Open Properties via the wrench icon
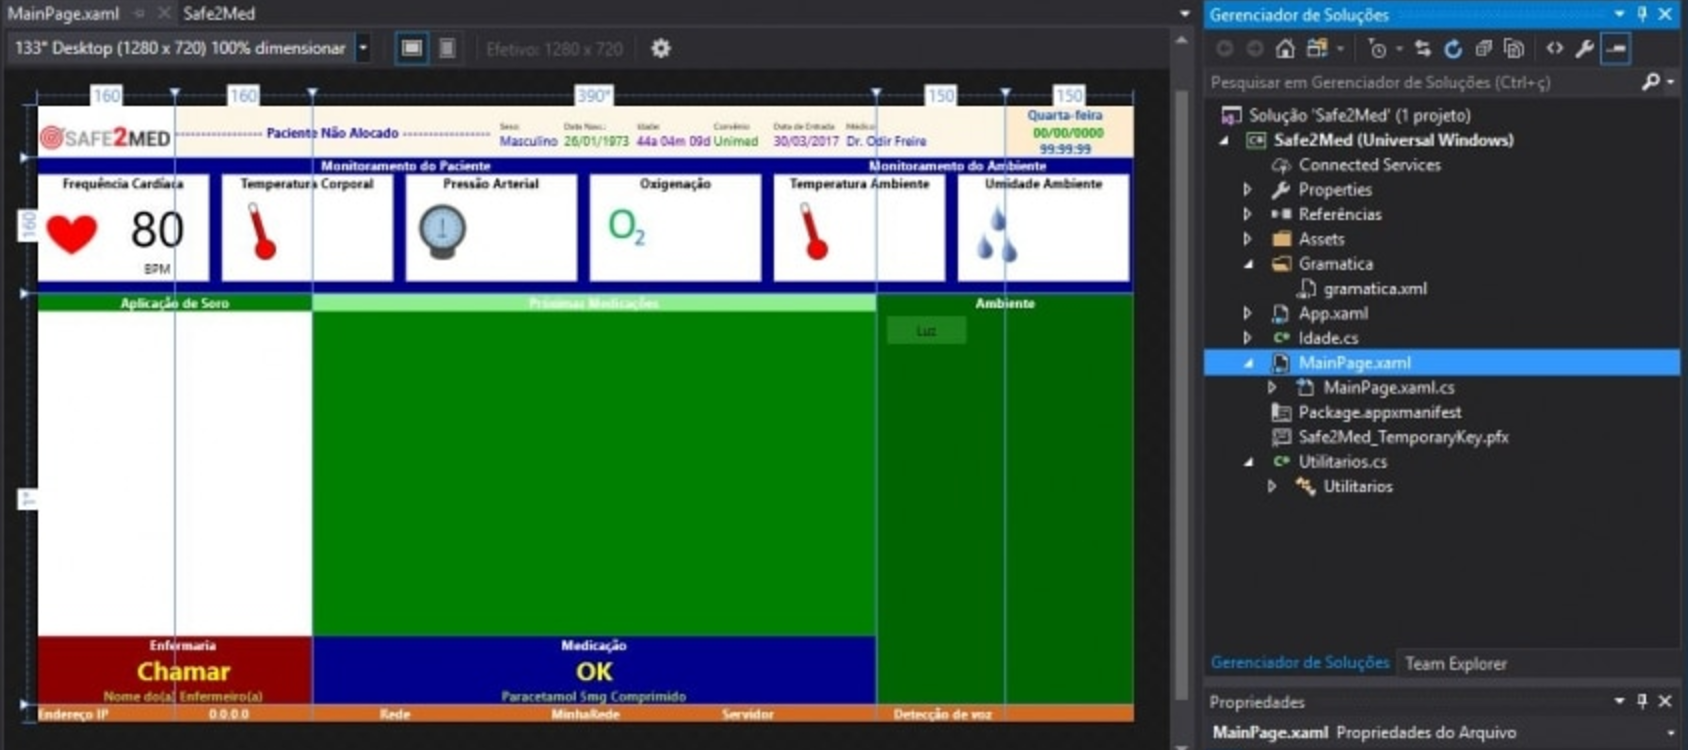 (x=1585, y=48)
